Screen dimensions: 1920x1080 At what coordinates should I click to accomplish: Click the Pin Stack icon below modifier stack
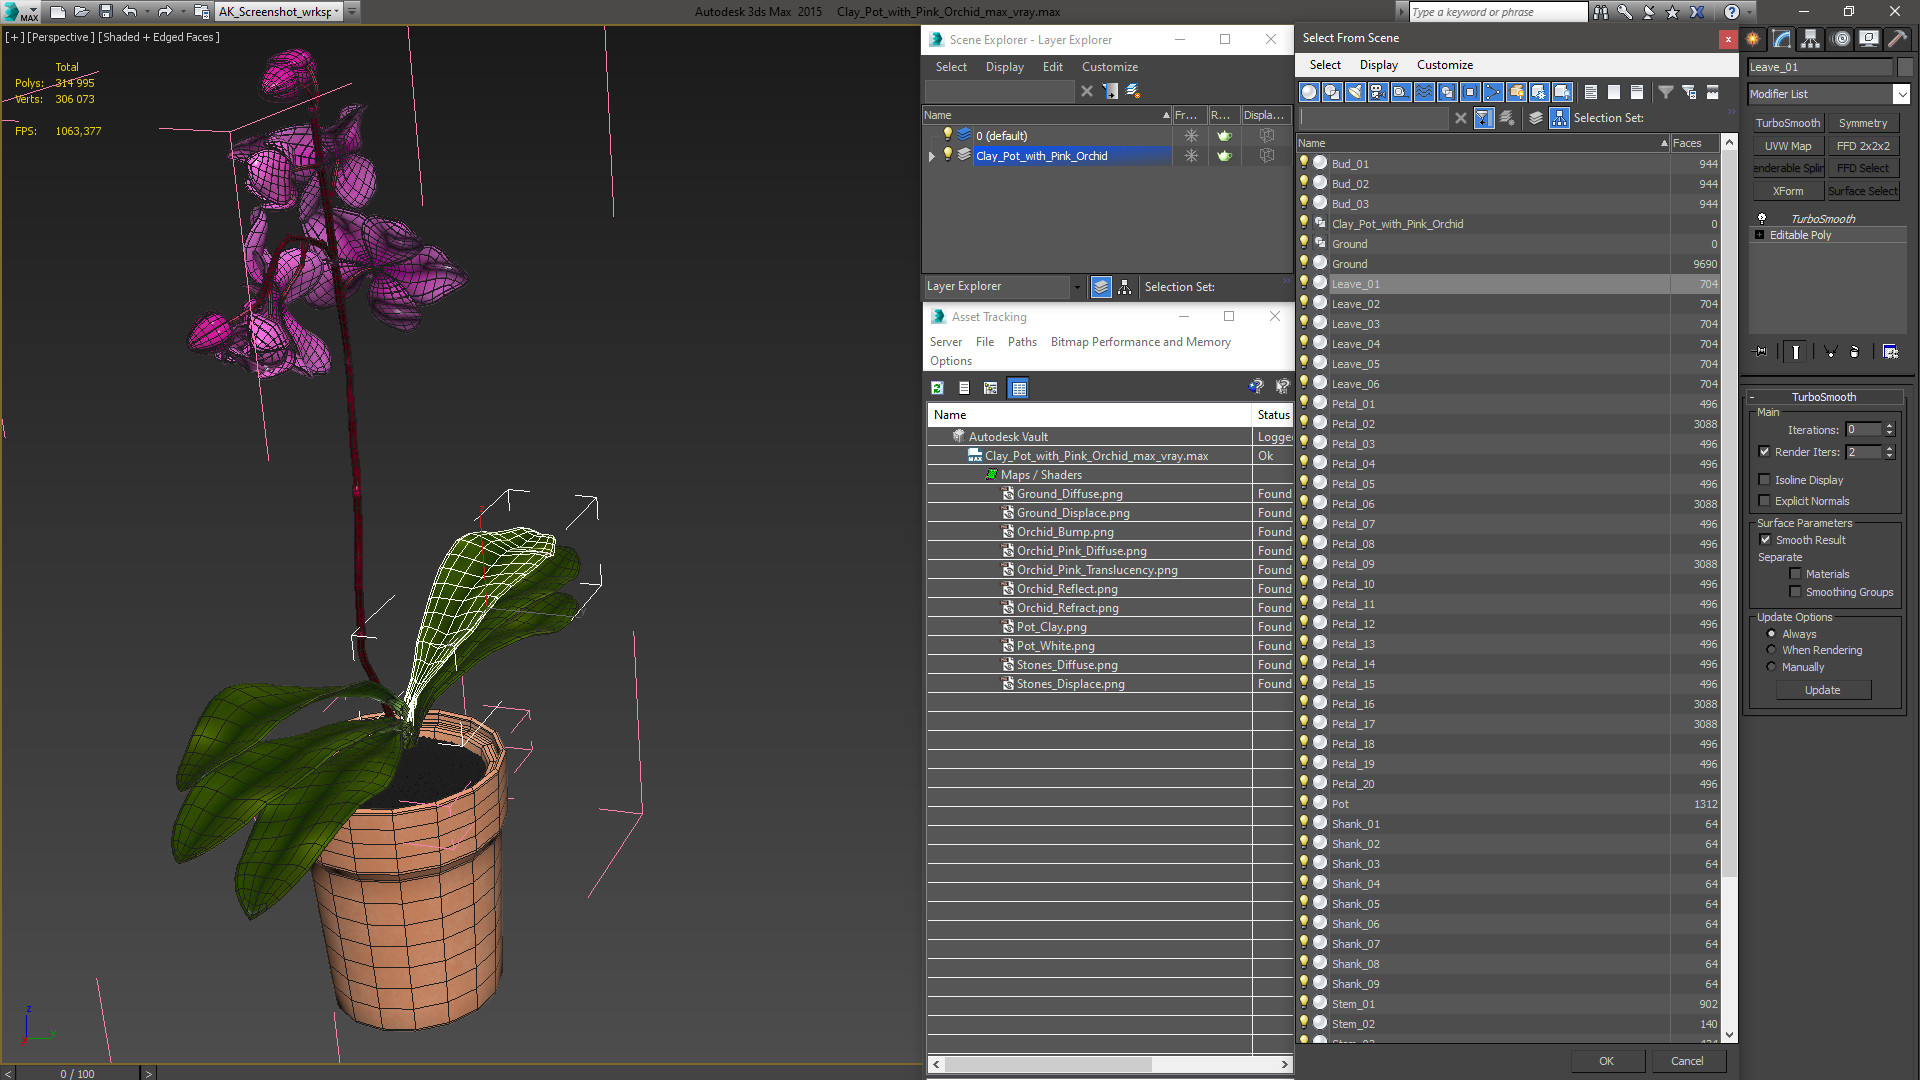pos(1761,352)
